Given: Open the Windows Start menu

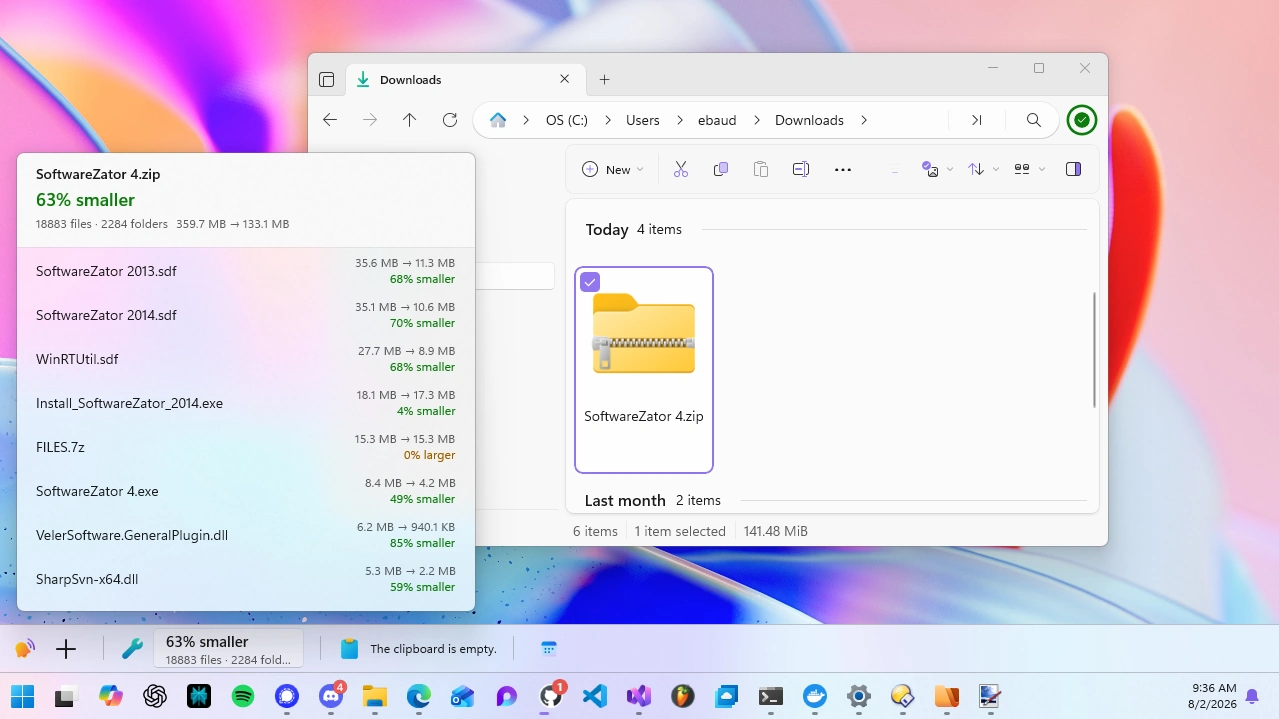Looking at the screenshot, I should (22, 696).
